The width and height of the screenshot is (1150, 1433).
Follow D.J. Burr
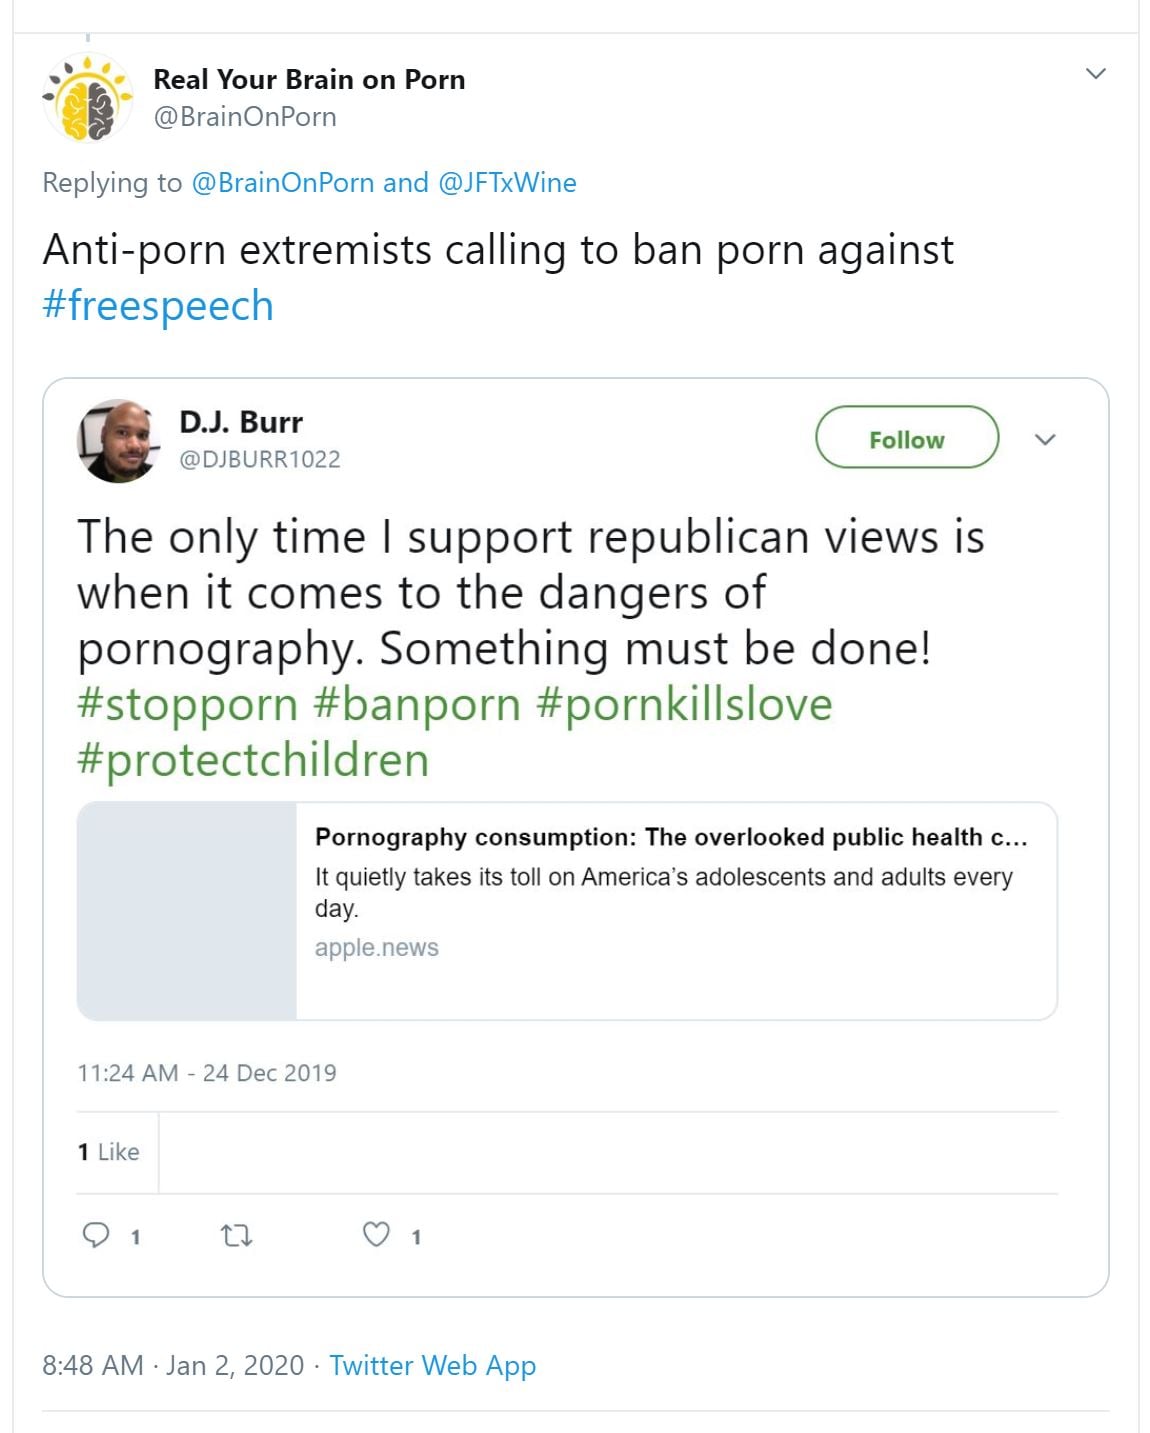coord(906,438)
